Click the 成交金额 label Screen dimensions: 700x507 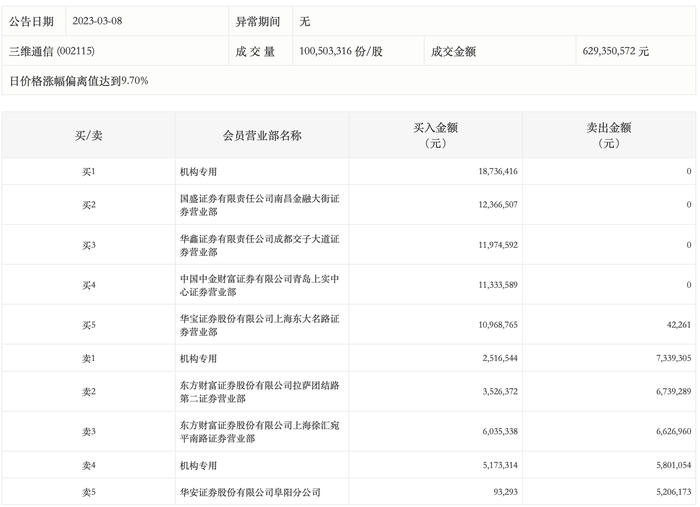pos(453,51)
